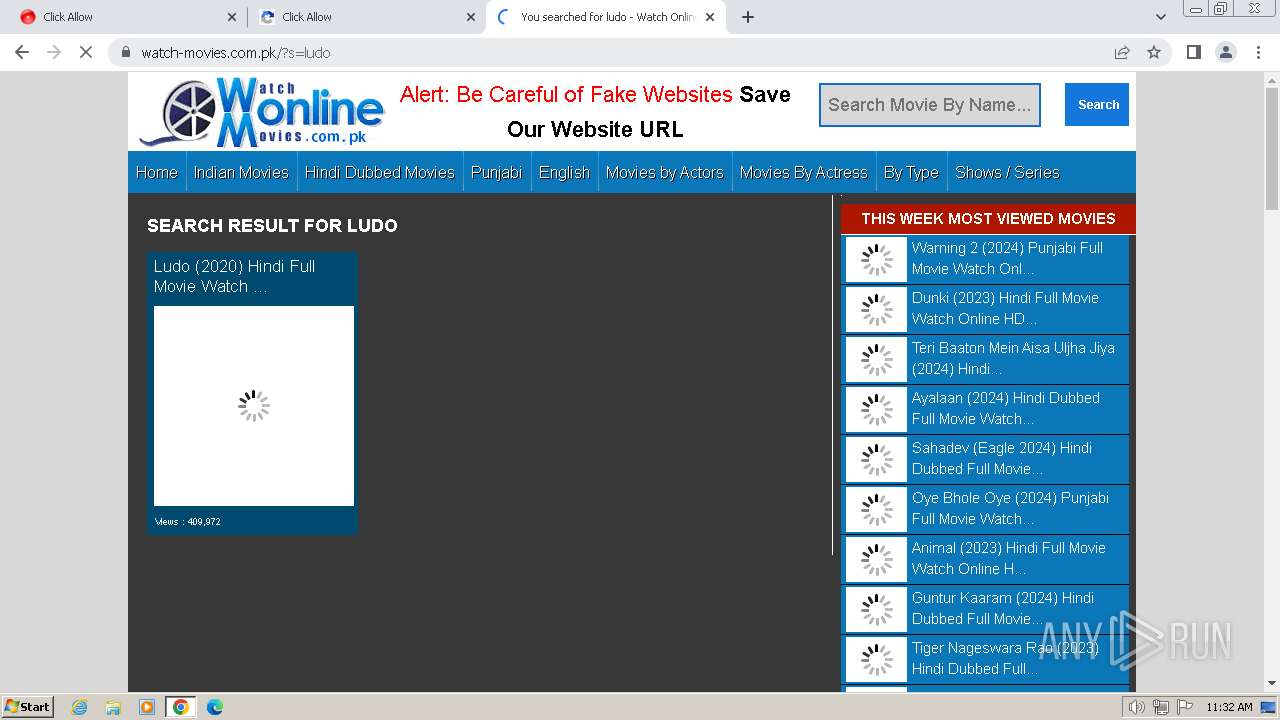Viewport: 1280px width, 720px height.
Task: Click the blue Search button
Action: [1097, 104]
